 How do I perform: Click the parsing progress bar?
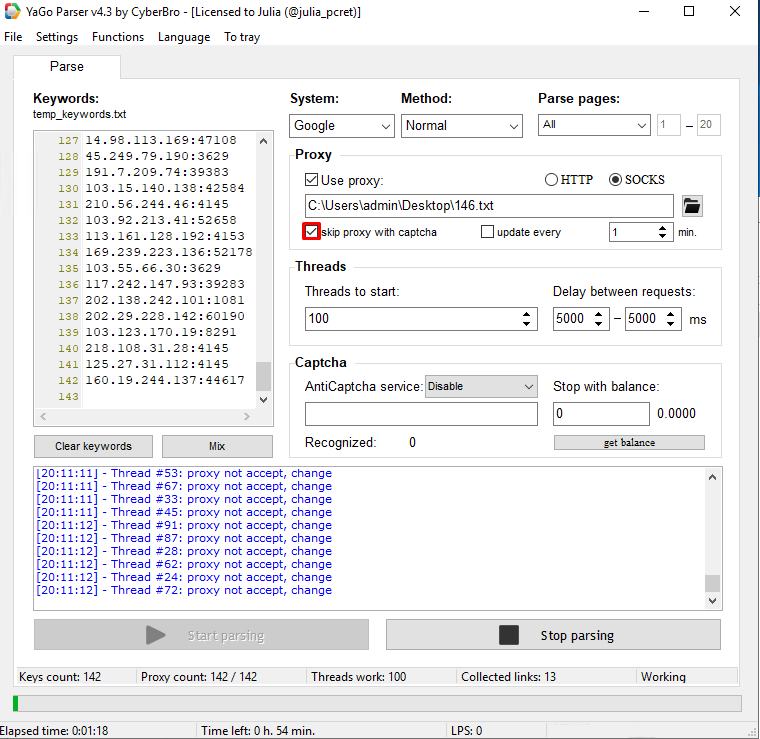[x=377, y=704]
